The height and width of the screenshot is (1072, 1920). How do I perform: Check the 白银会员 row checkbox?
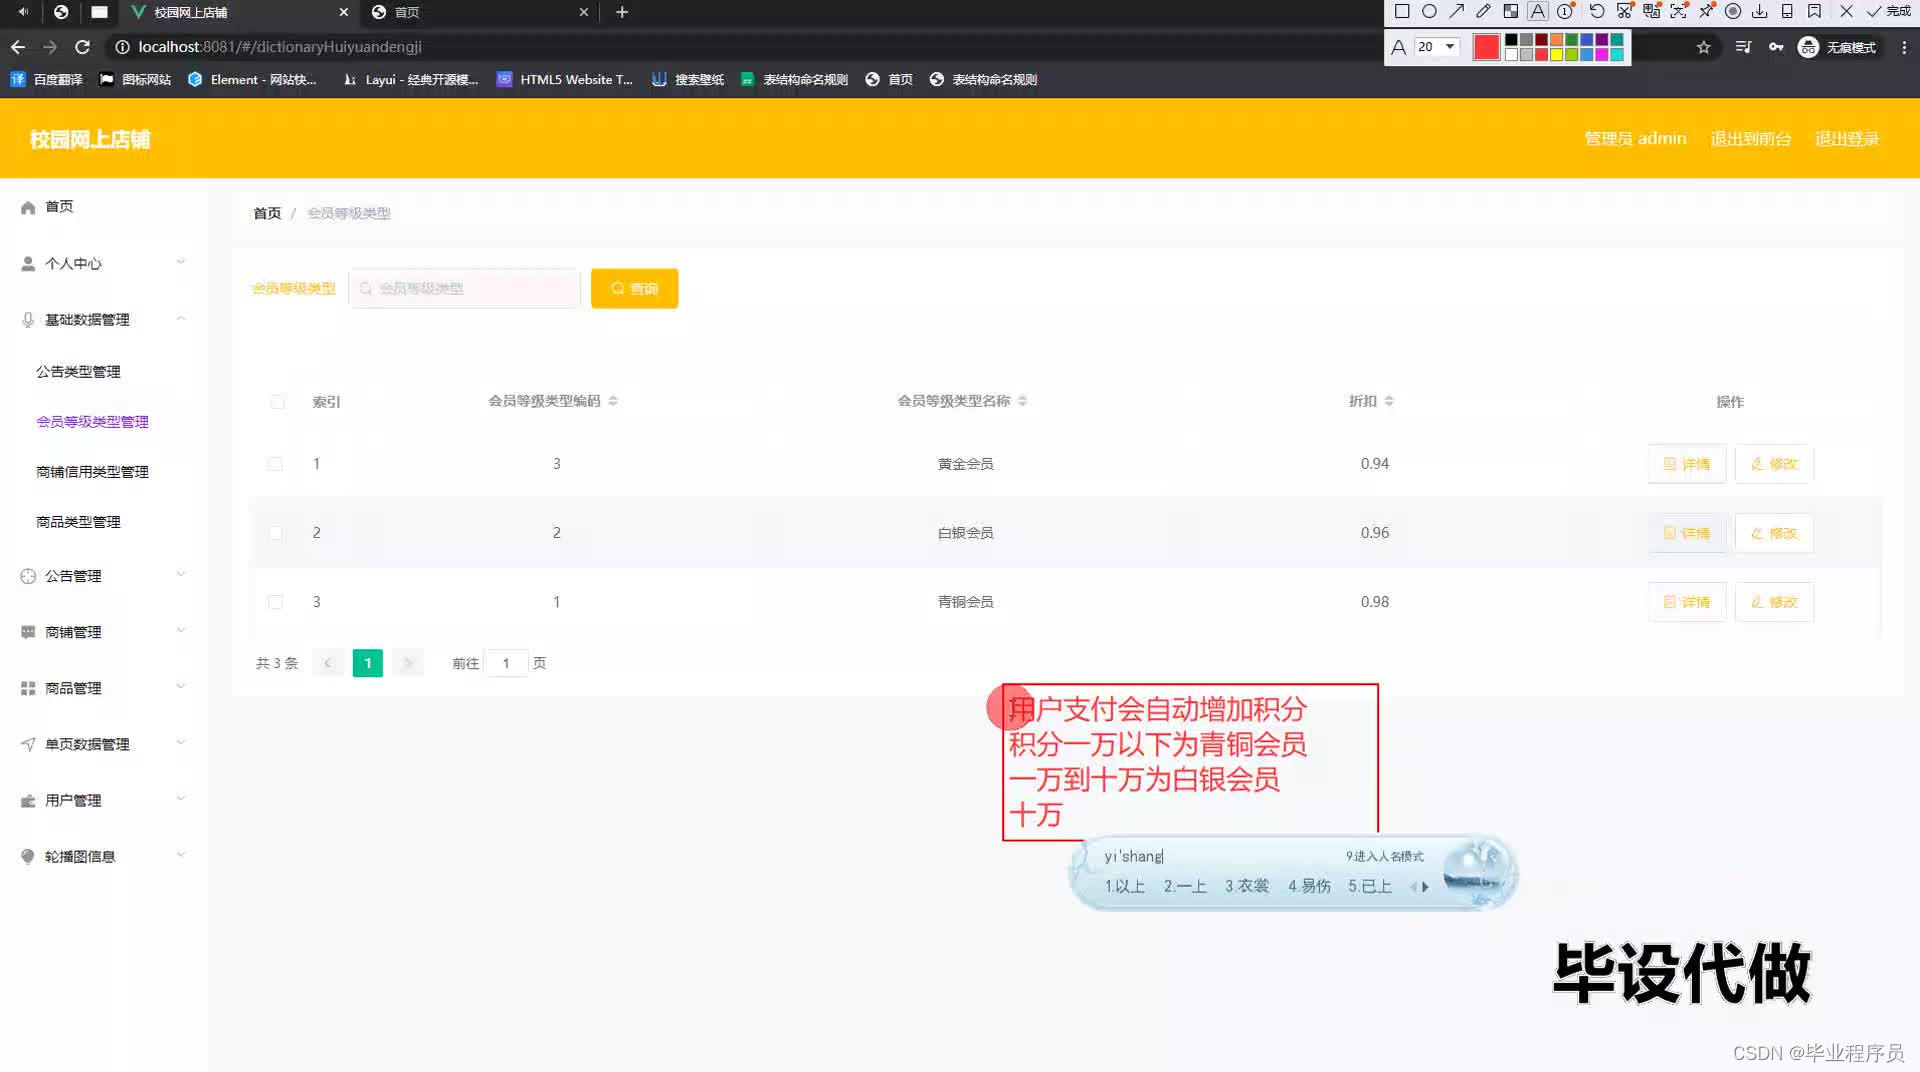point(275,533)
